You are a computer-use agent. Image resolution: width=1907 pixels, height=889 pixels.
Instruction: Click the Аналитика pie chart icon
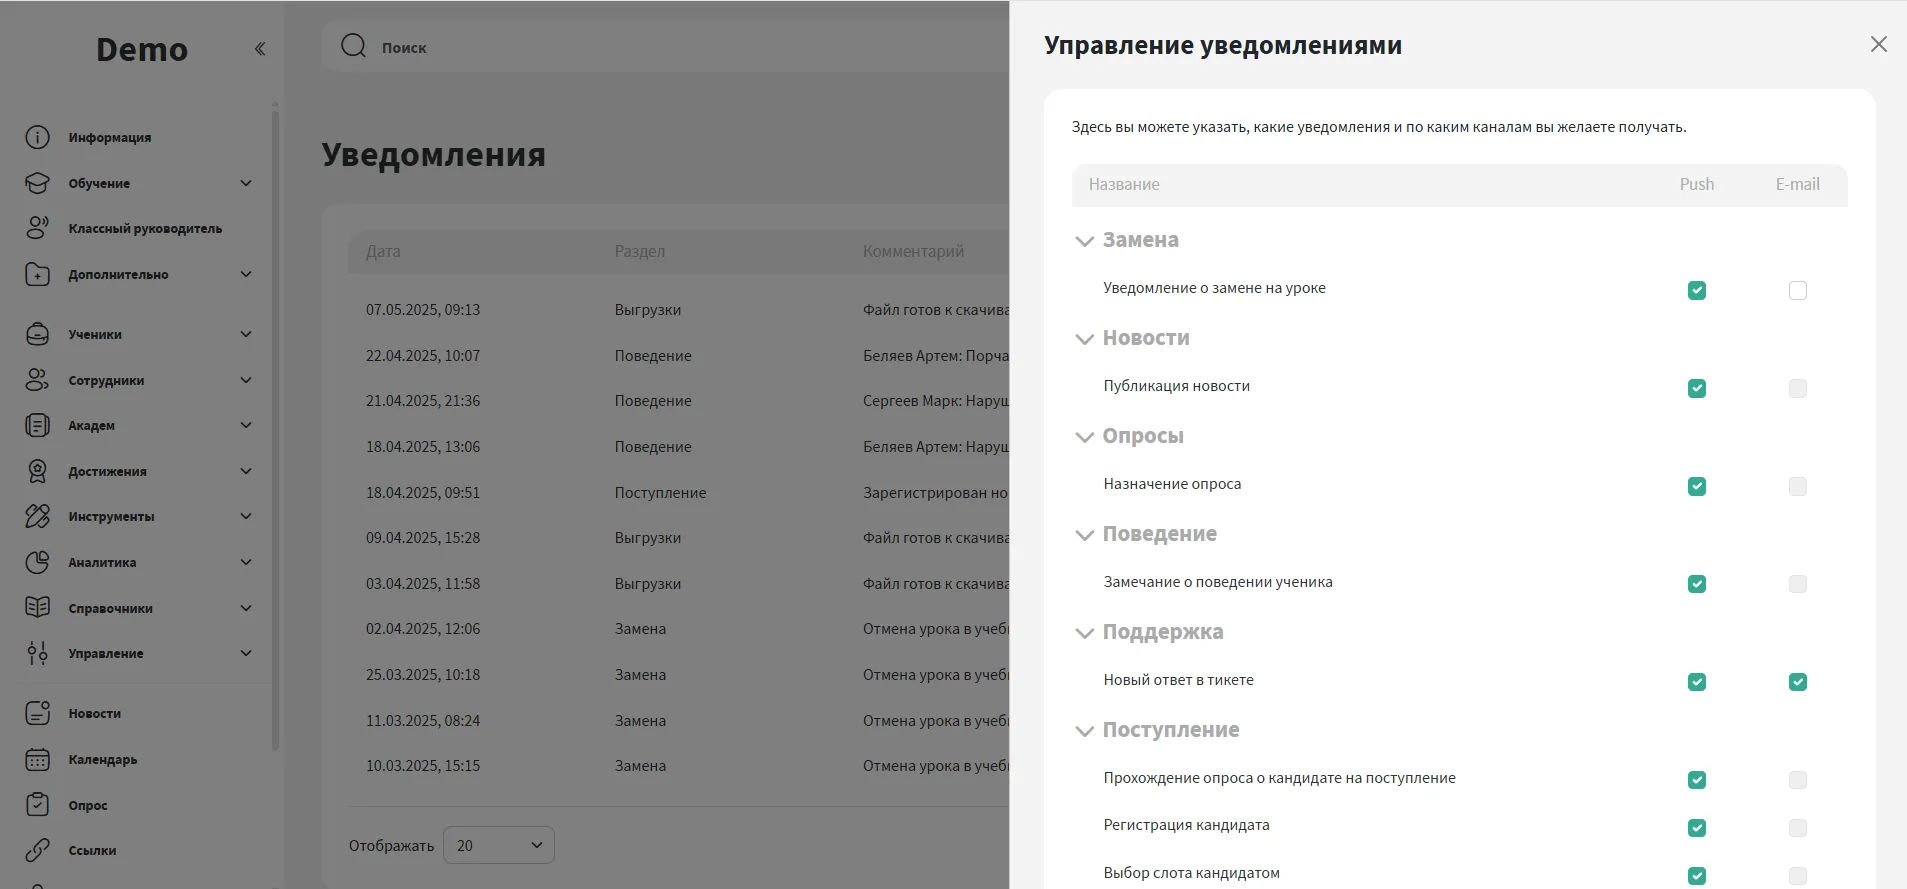(x=37, y=562)
